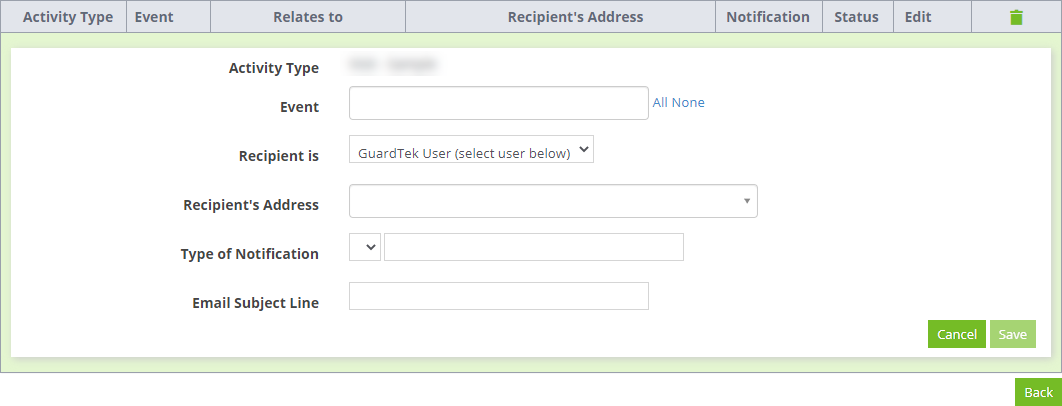Click the Save button

[1013, 334]
